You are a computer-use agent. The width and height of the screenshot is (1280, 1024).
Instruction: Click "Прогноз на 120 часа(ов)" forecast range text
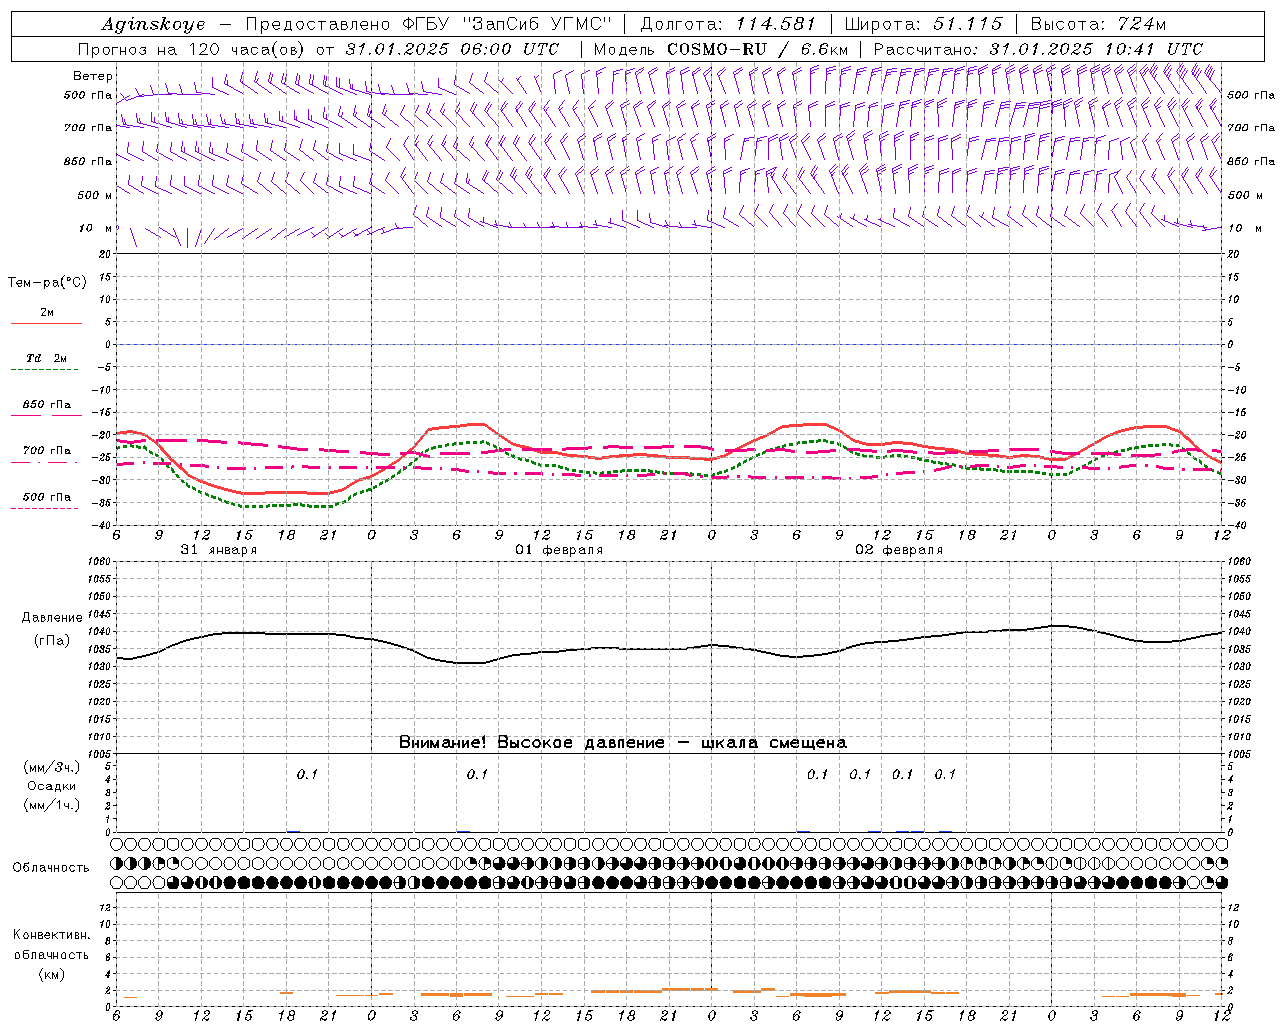[x=192, y=49]
